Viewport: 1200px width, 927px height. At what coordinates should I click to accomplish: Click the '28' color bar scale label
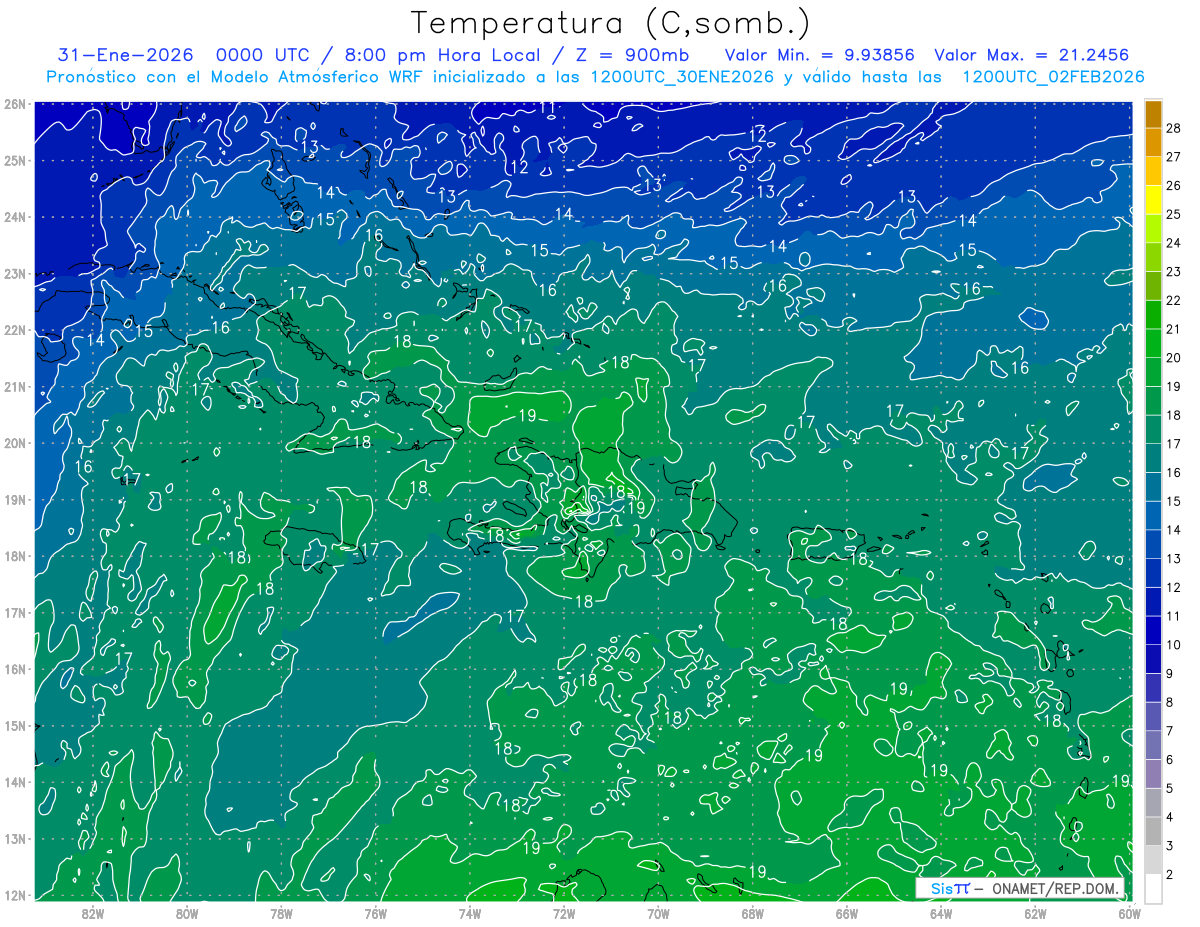(1174, 129)
